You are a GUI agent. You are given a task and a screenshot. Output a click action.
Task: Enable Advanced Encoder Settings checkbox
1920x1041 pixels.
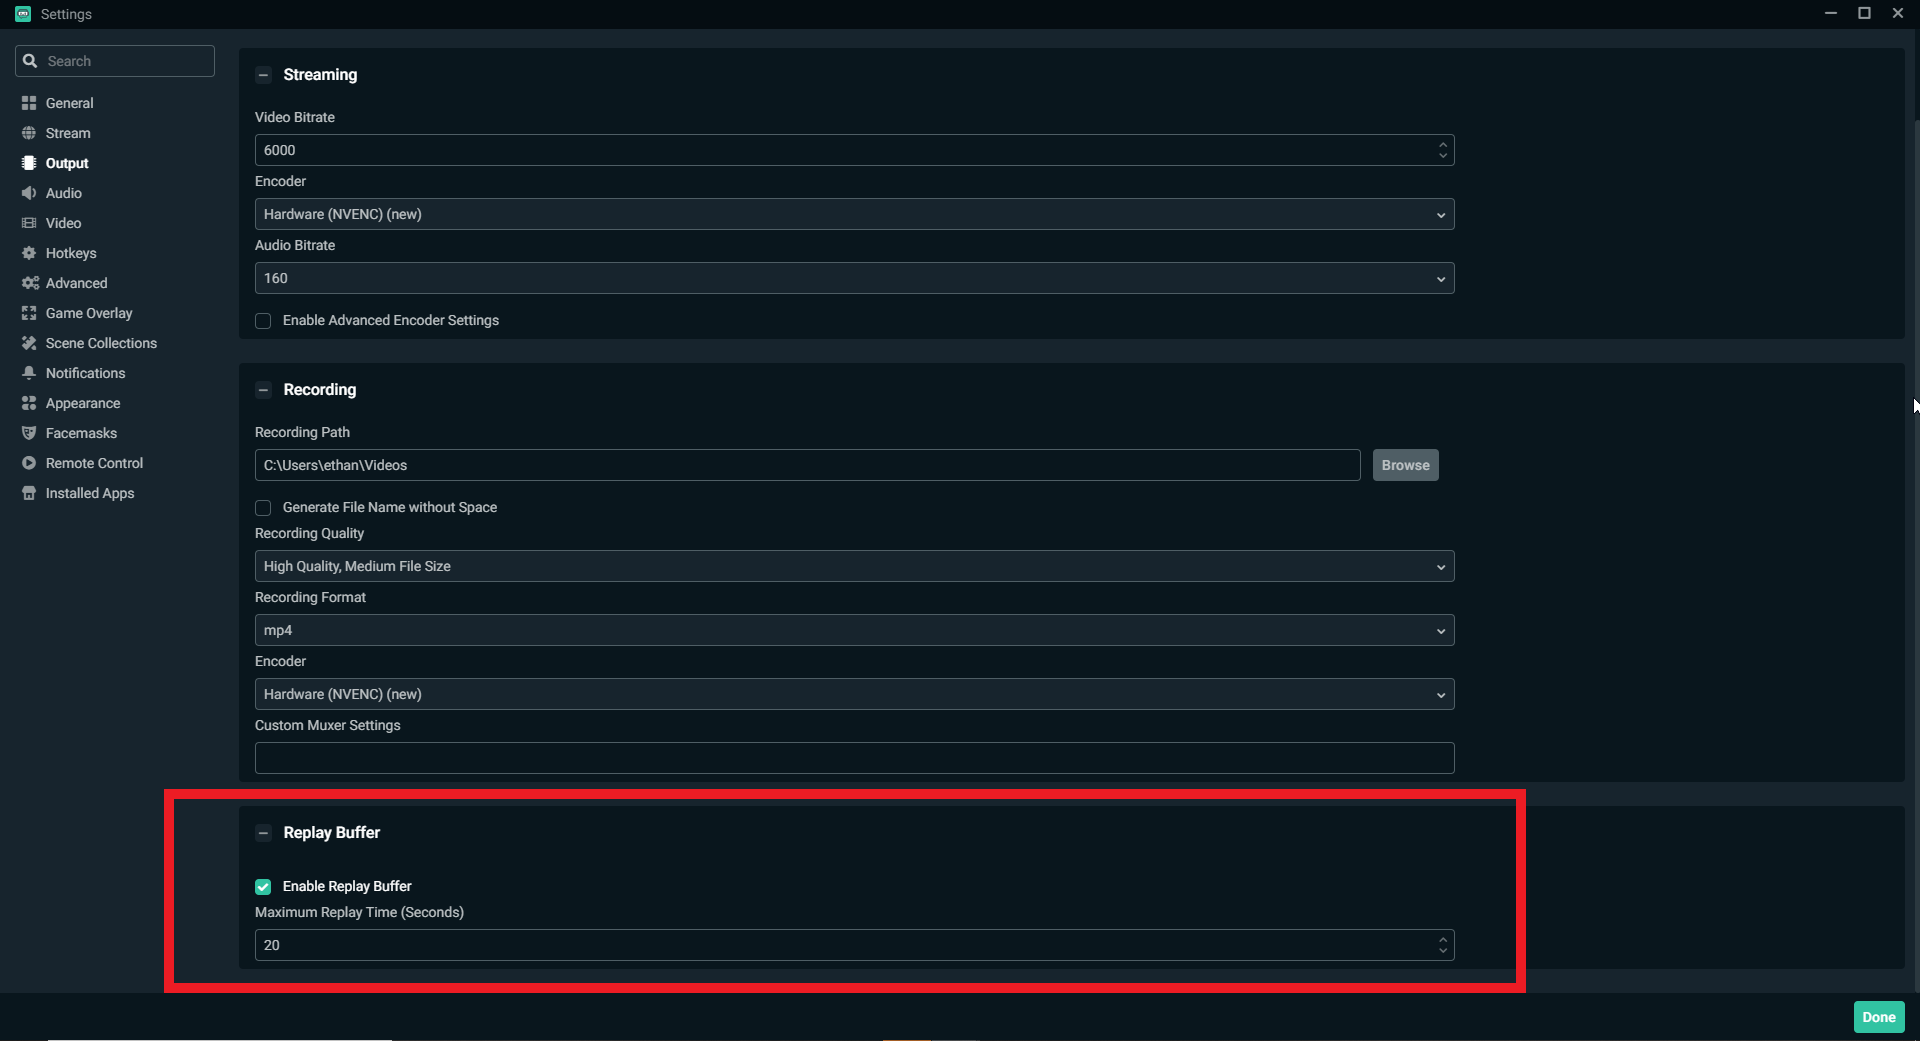pyautogui.click(x=263, y=321)
